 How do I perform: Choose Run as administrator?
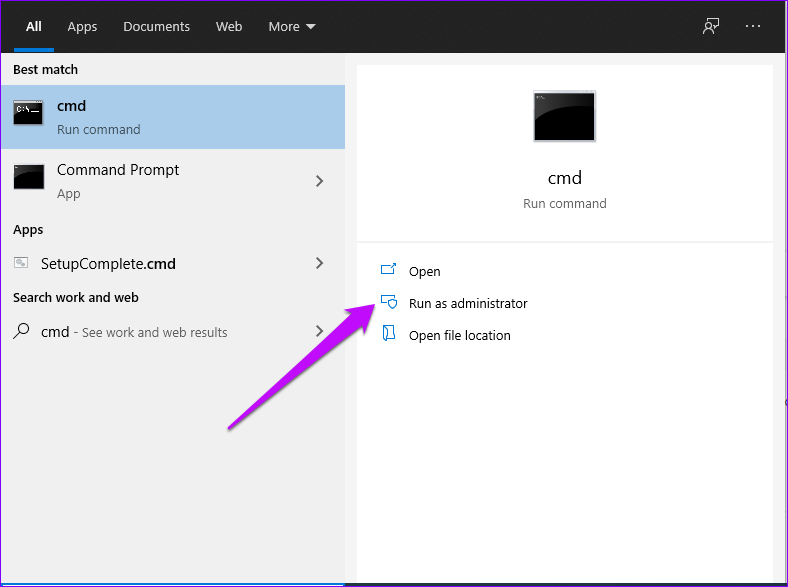point(468,304)
